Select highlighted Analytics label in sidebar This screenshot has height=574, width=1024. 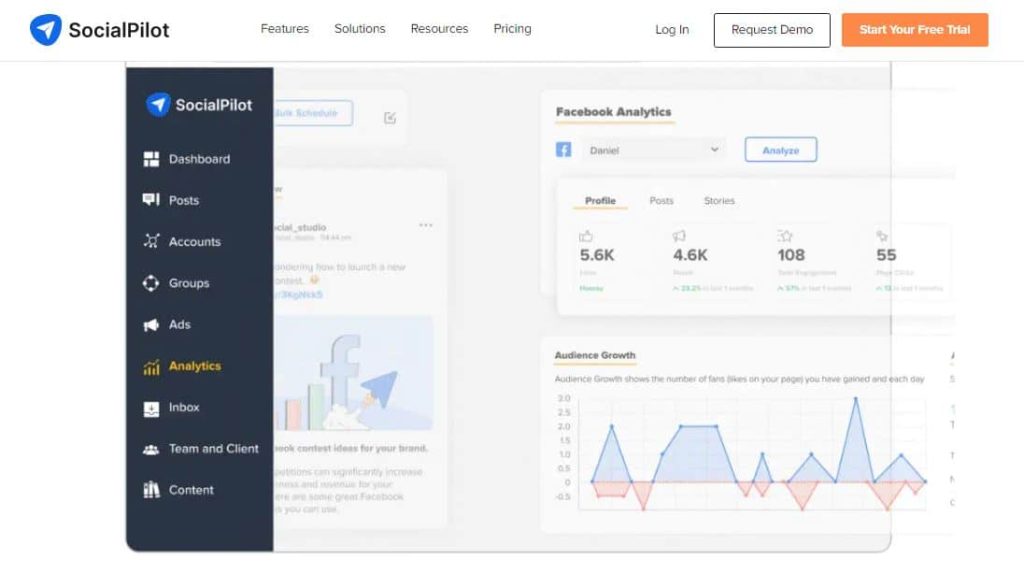pos(195,366)
